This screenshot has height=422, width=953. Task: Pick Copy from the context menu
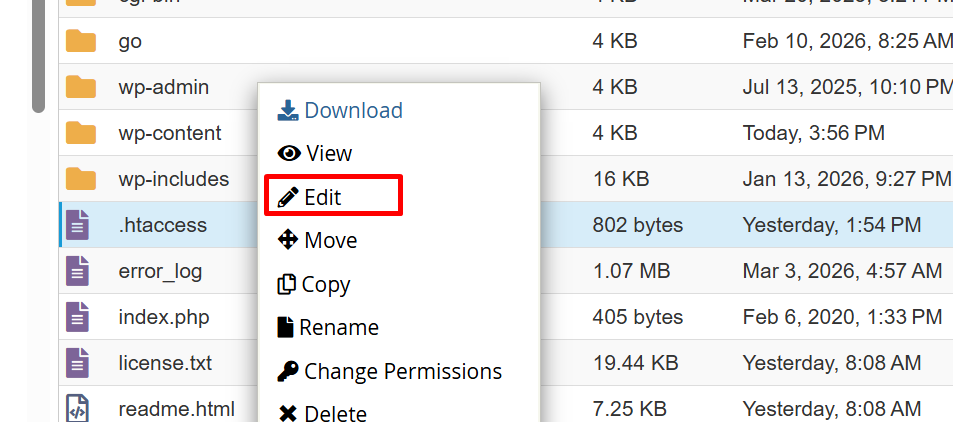tap(313, 284)
